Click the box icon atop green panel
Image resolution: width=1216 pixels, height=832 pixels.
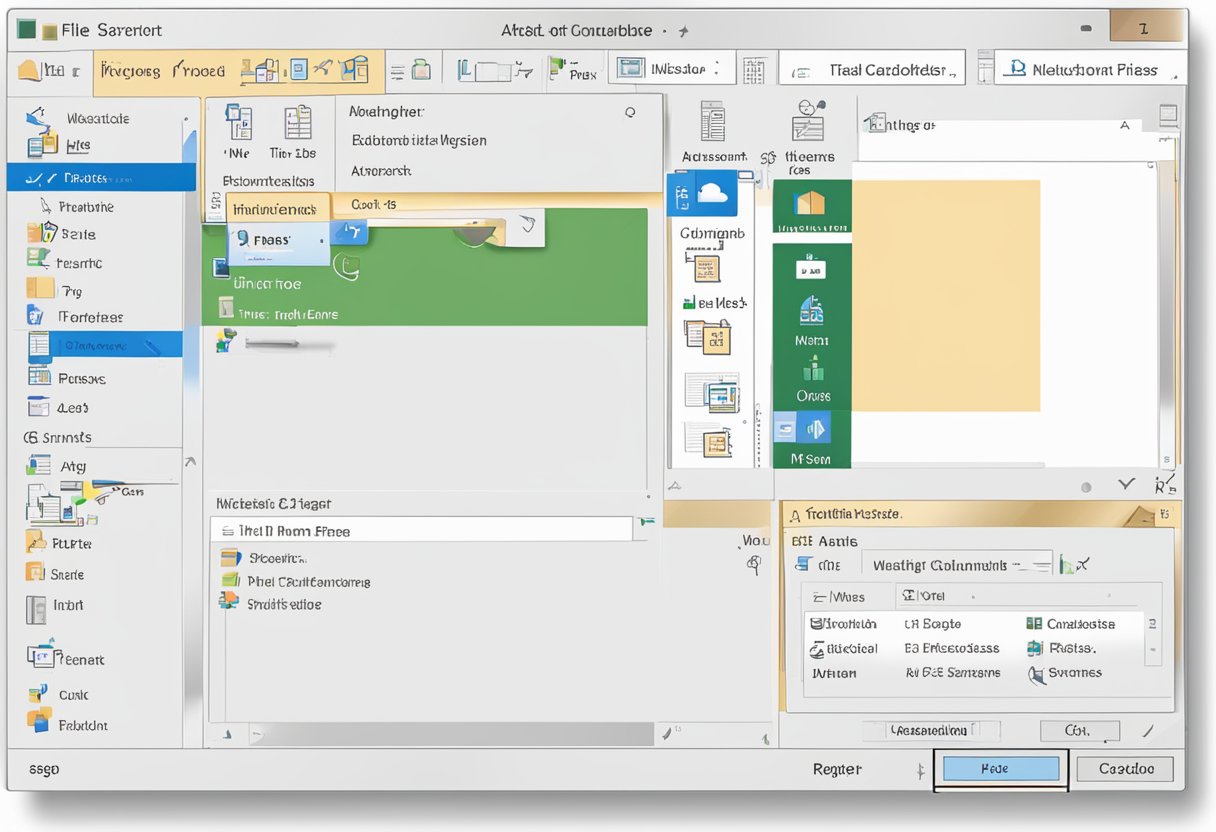[x=811, y=203]
